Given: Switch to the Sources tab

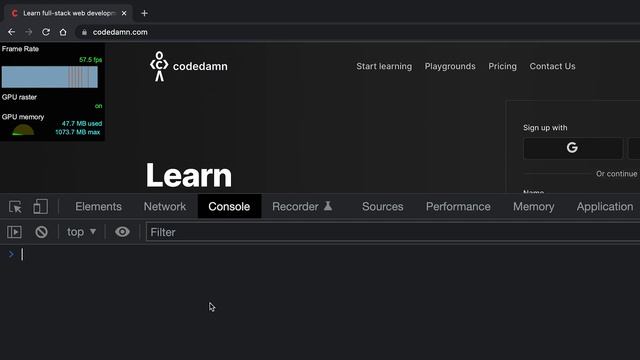Looking at the screenshot, I should [x=382, y=207].
